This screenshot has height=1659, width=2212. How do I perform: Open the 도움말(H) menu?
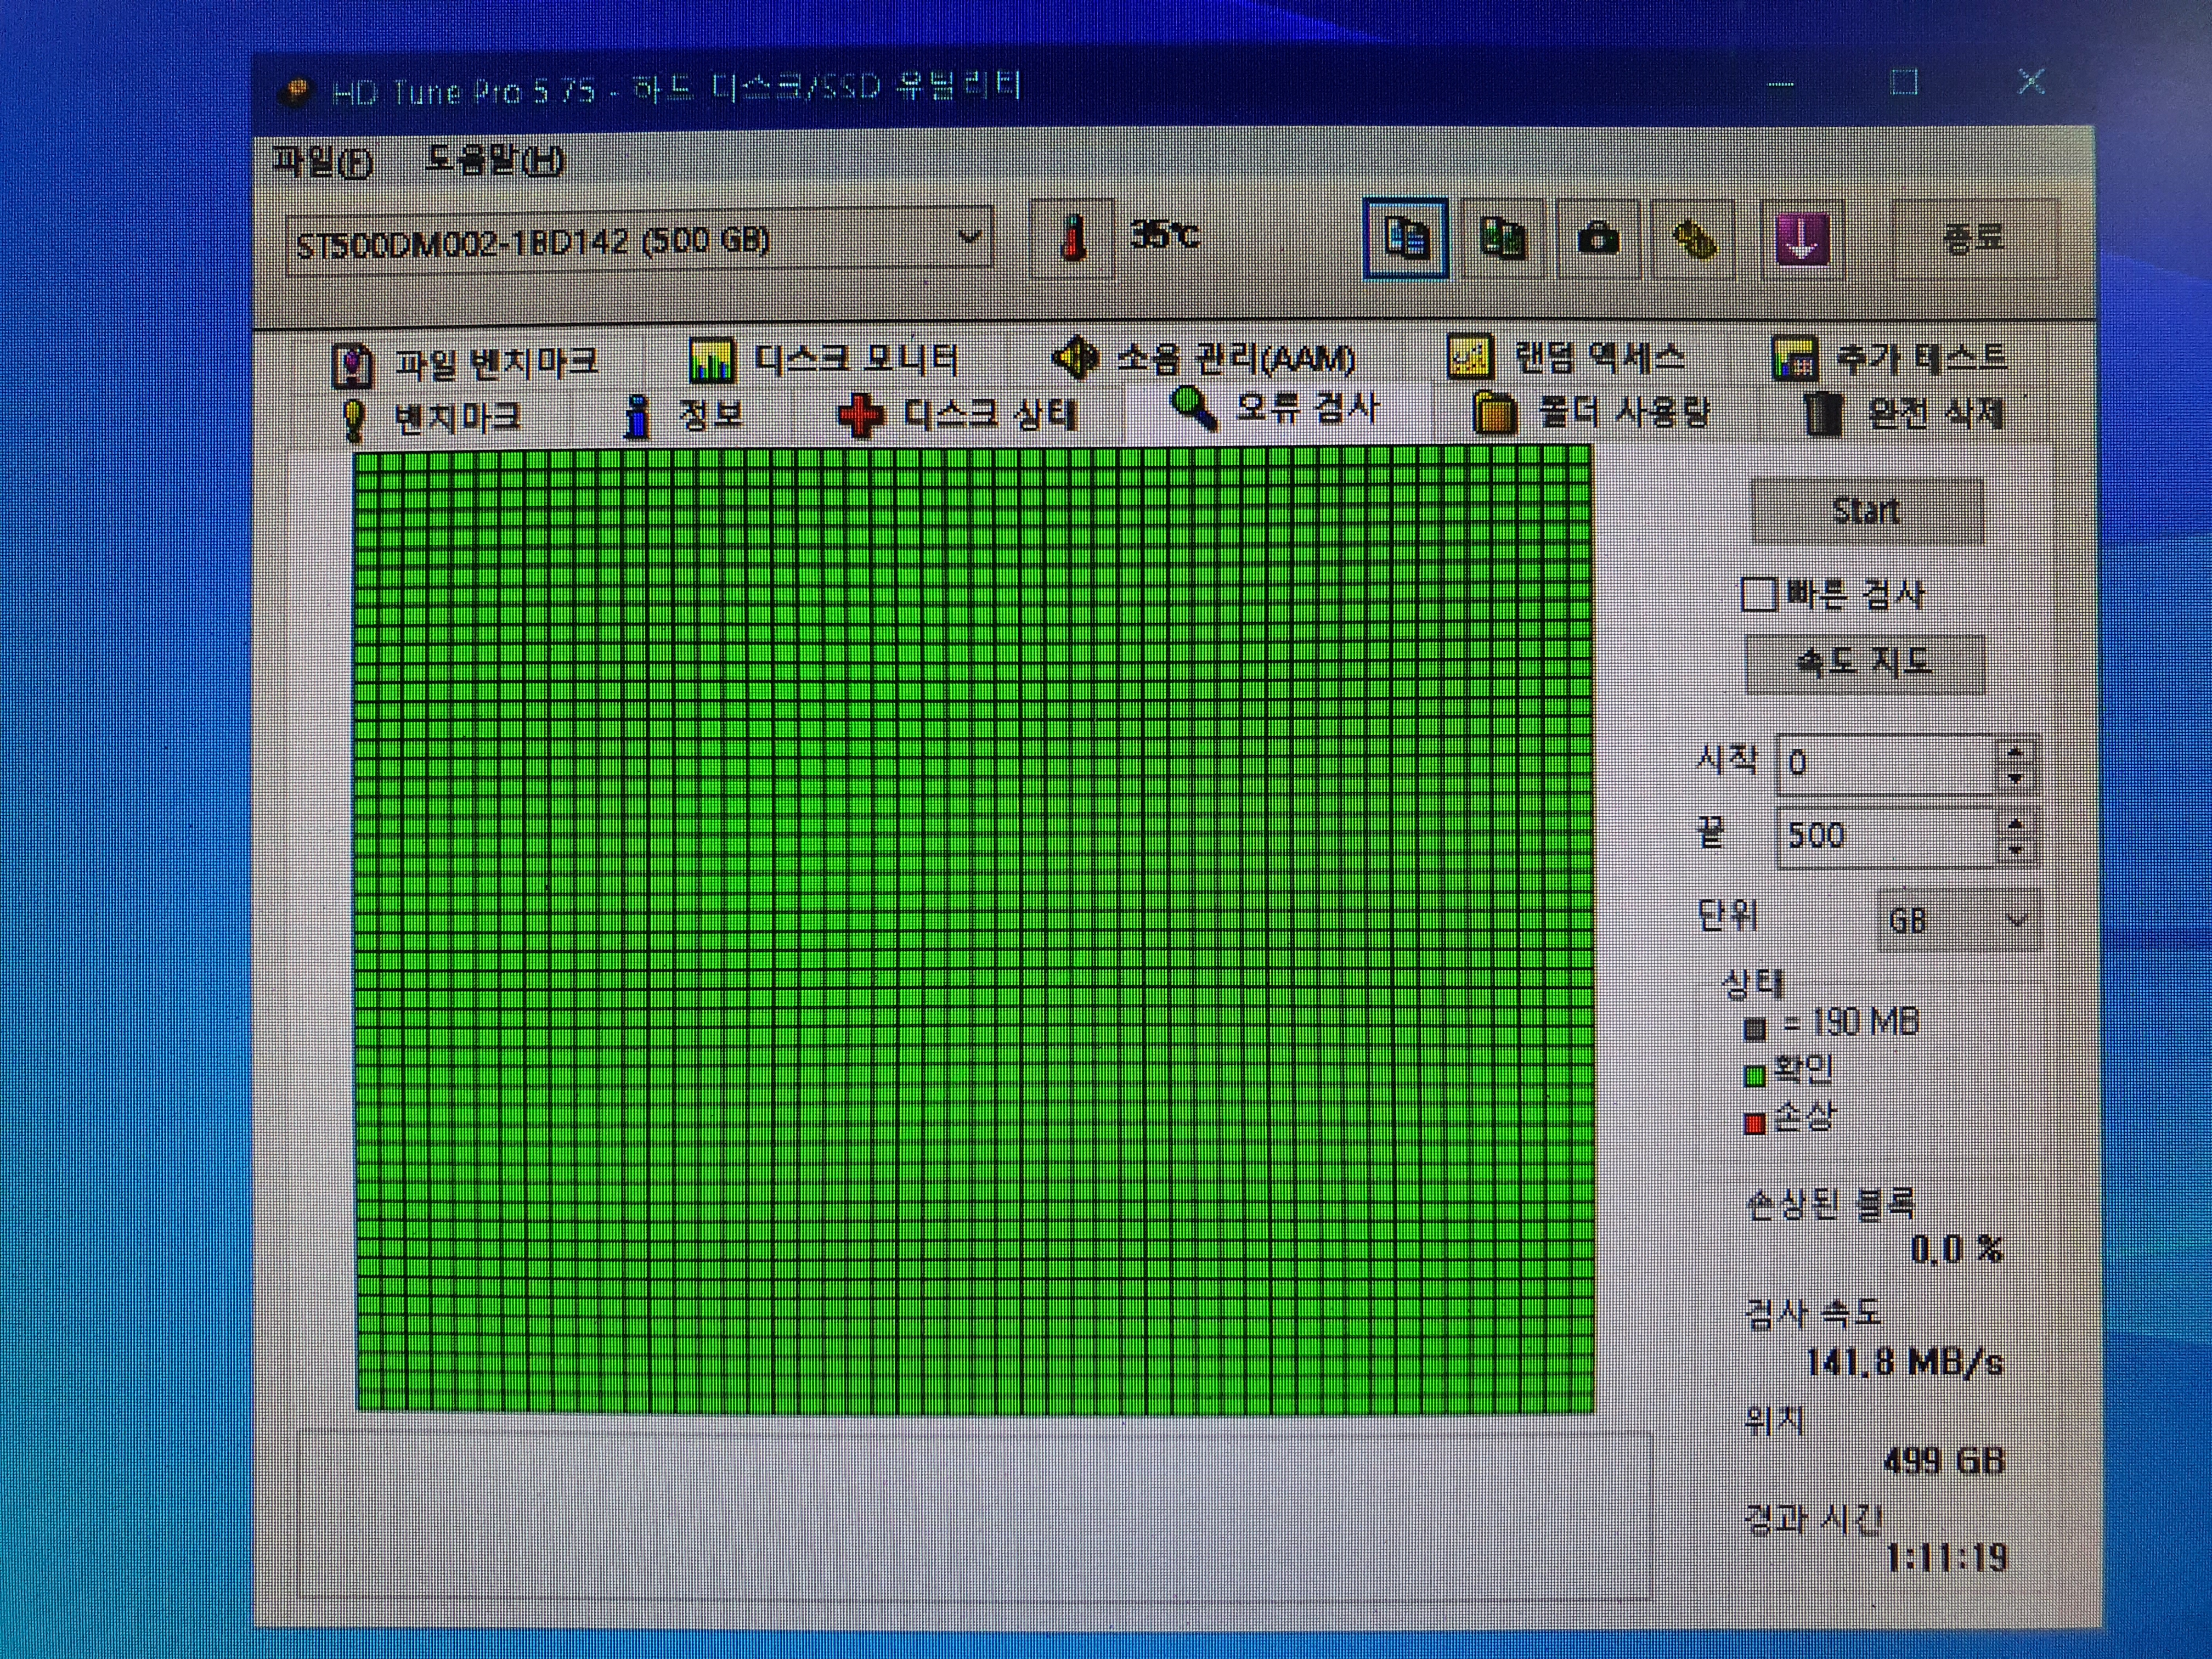click(x=494, y=160)
